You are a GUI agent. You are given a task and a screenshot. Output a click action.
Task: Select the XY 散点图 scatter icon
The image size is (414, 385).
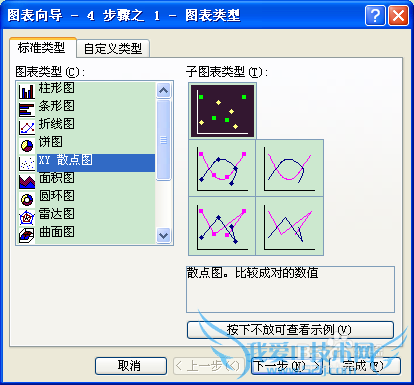click(27, 163)
